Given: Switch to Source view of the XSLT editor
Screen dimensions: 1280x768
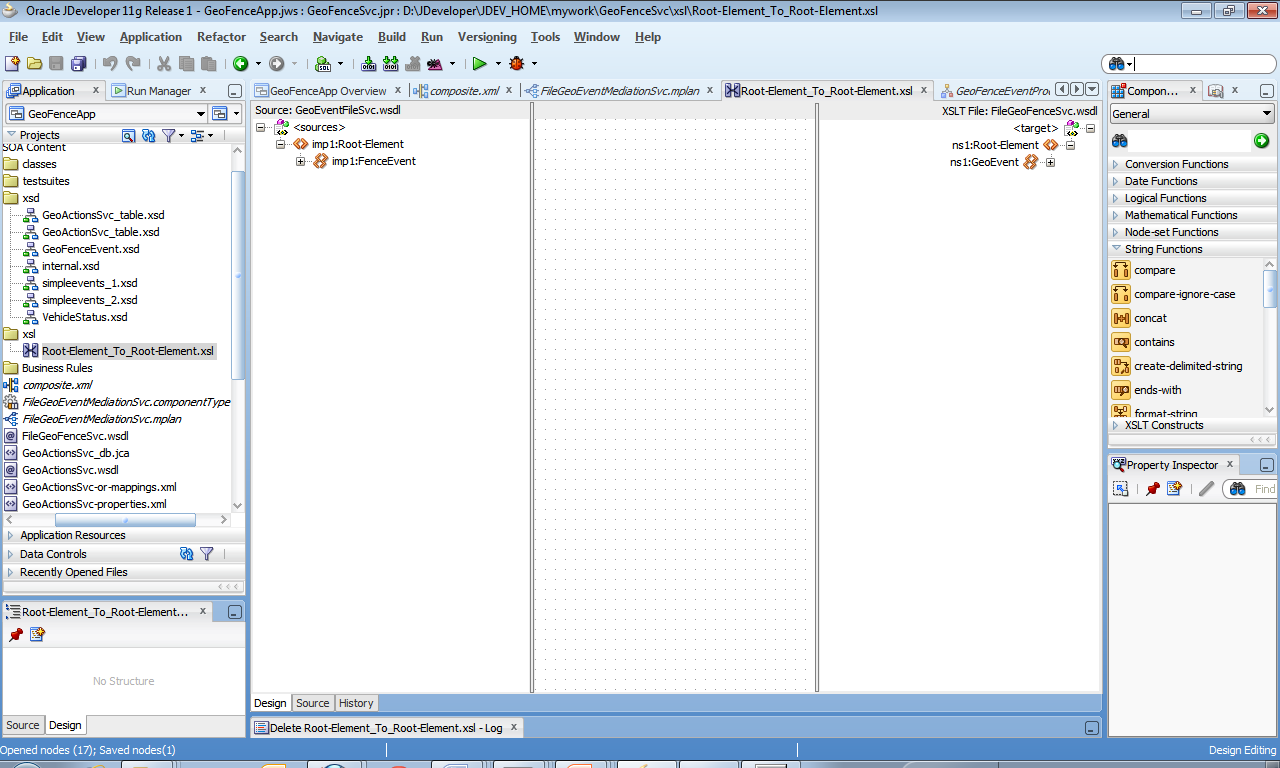Looking at the screenshot, I should [312, 703].
